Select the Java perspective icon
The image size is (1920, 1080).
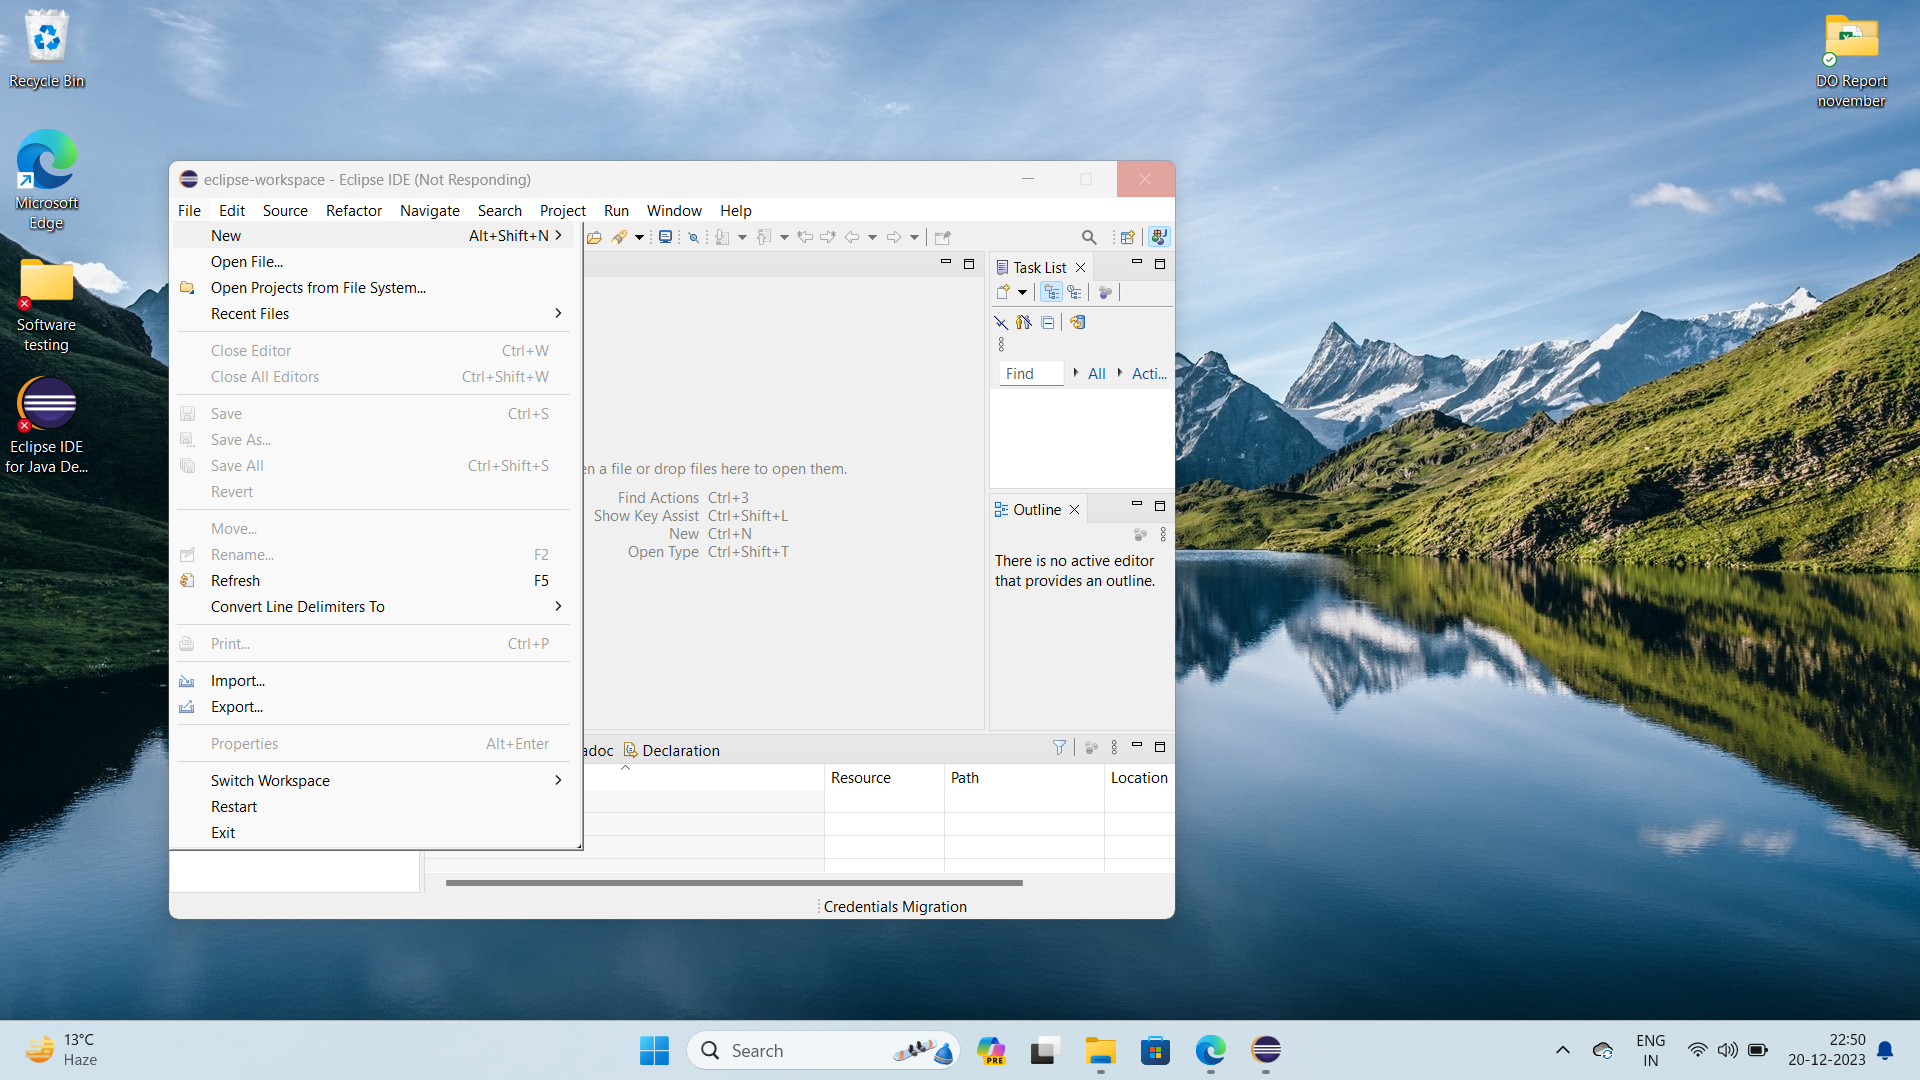click(x=1158, y=237)
